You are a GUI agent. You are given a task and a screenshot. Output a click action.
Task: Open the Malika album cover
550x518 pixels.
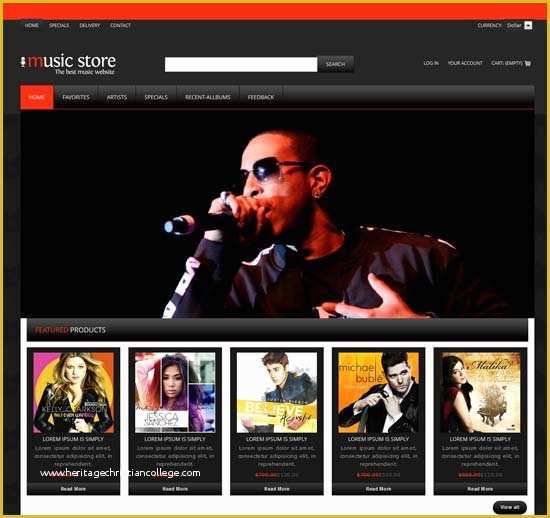(x=480, y=392)
